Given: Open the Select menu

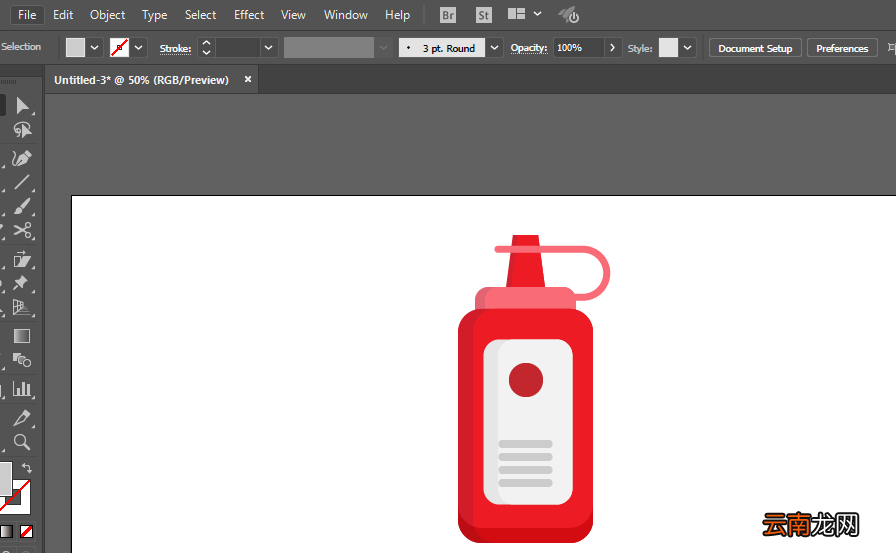Looking at the screenshot, I should point(200,15).
